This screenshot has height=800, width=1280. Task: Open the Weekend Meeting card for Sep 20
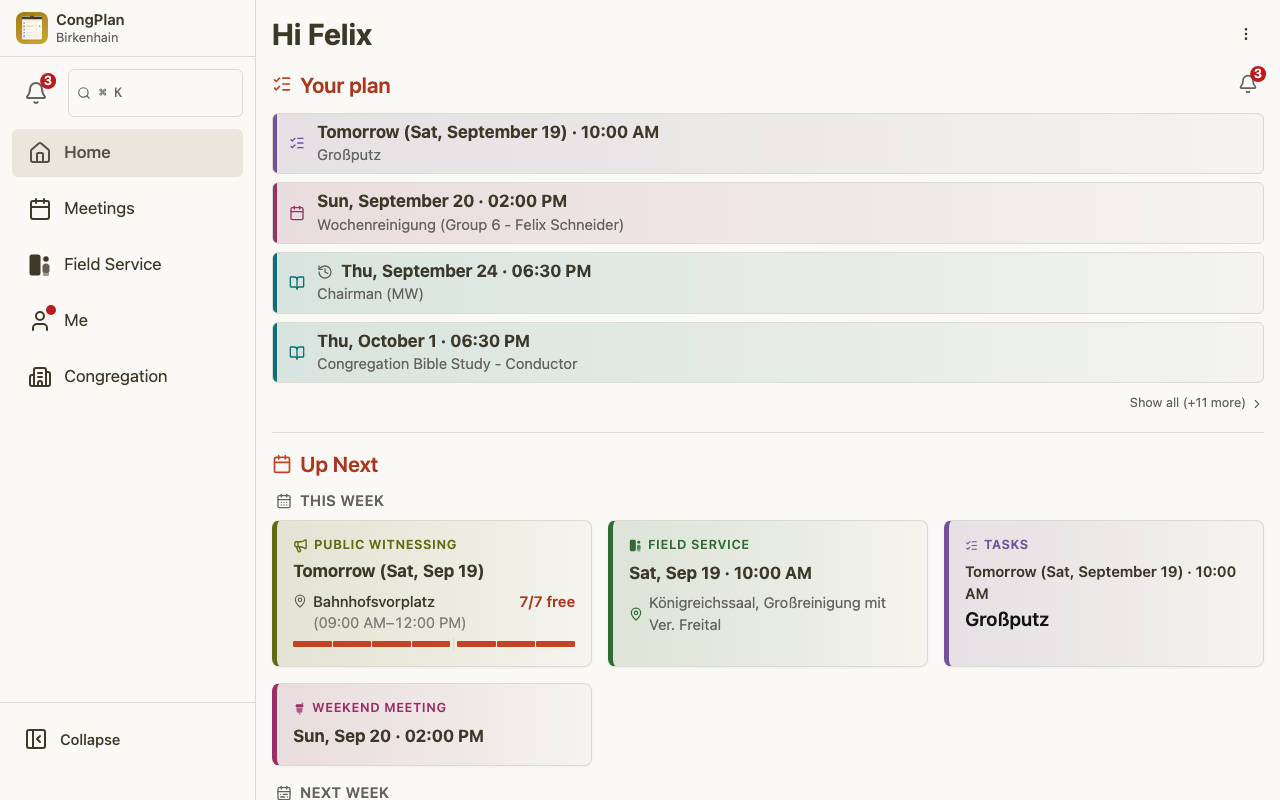pos(432,724)
